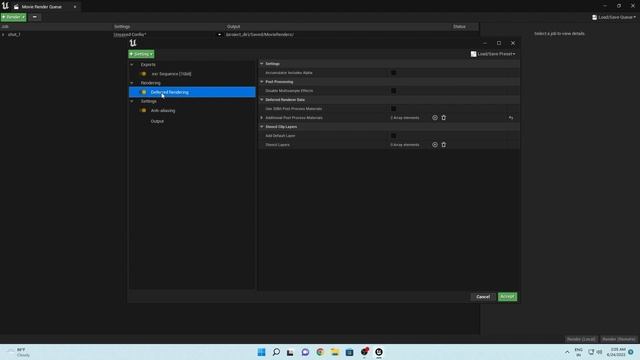Check Disable Multisample Effects

coord(393,91)
